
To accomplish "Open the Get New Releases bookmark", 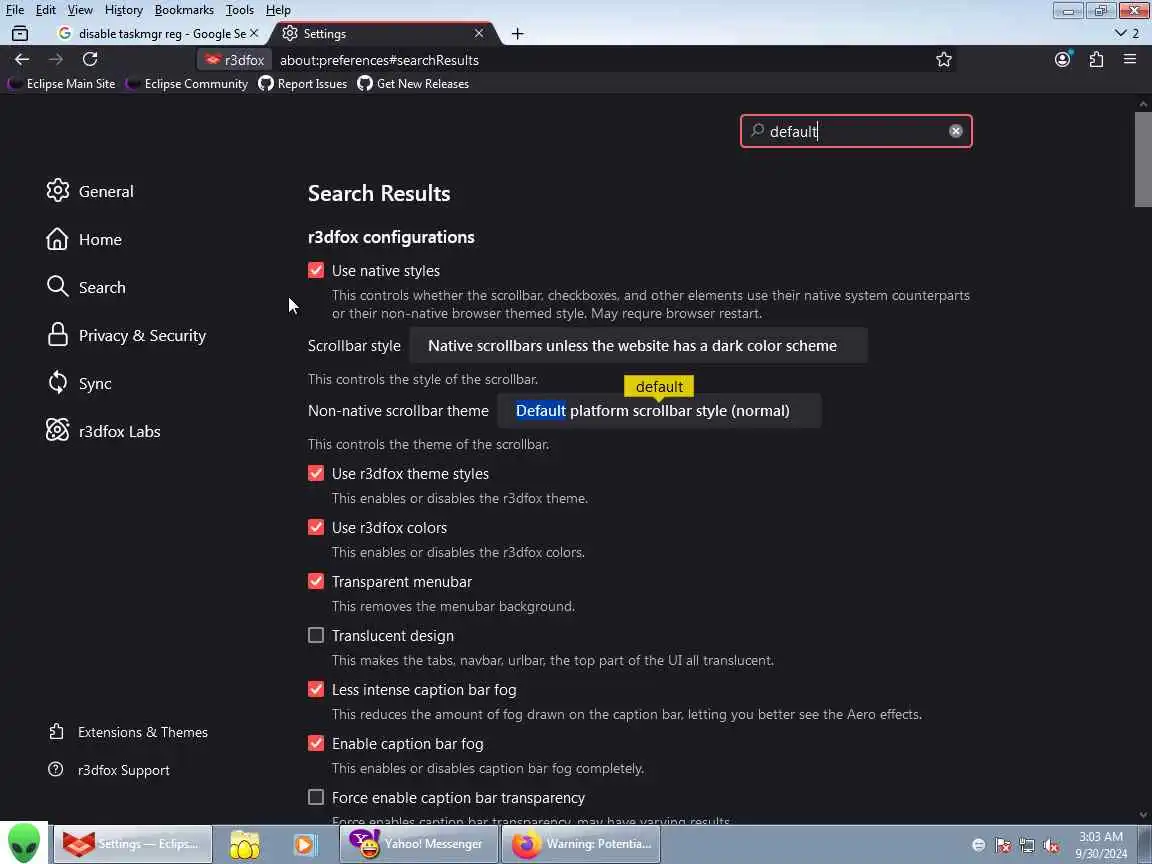I will 413,84.
